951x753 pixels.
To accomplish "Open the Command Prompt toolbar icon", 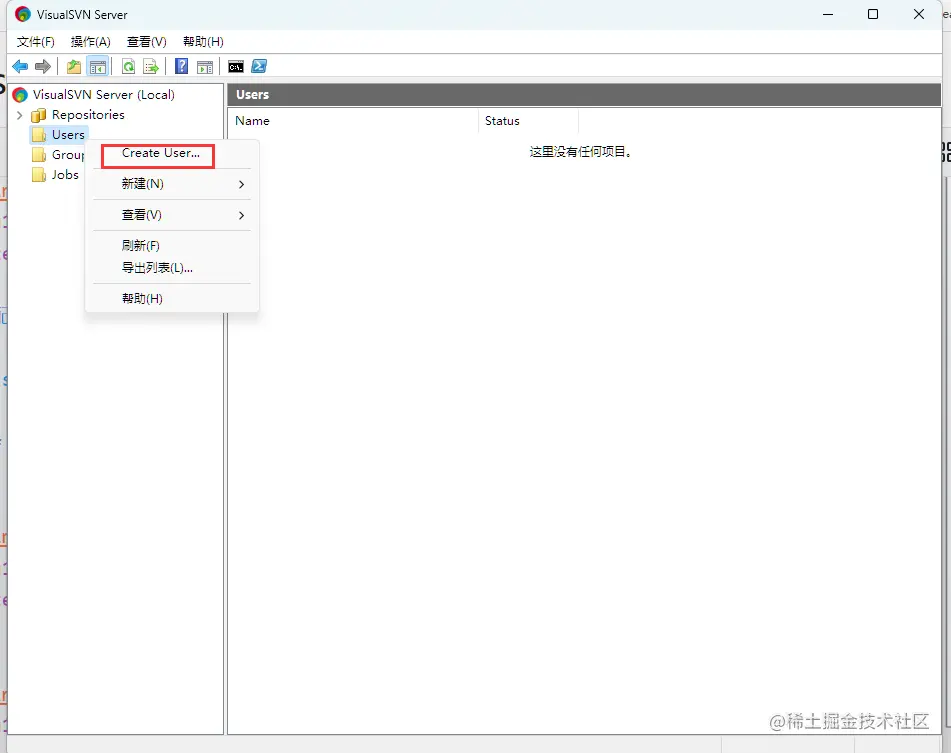I will click(236, 67).
